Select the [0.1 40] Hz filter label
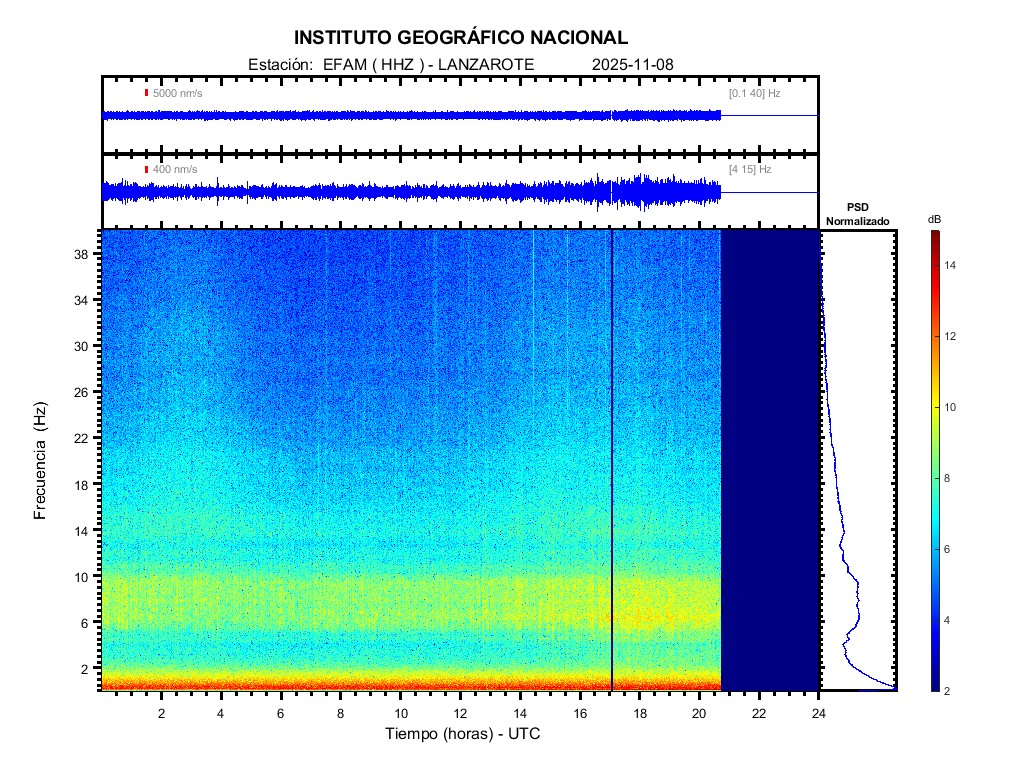The height and width of the screenshot is (768, 1024). click(x=754, y=93)
